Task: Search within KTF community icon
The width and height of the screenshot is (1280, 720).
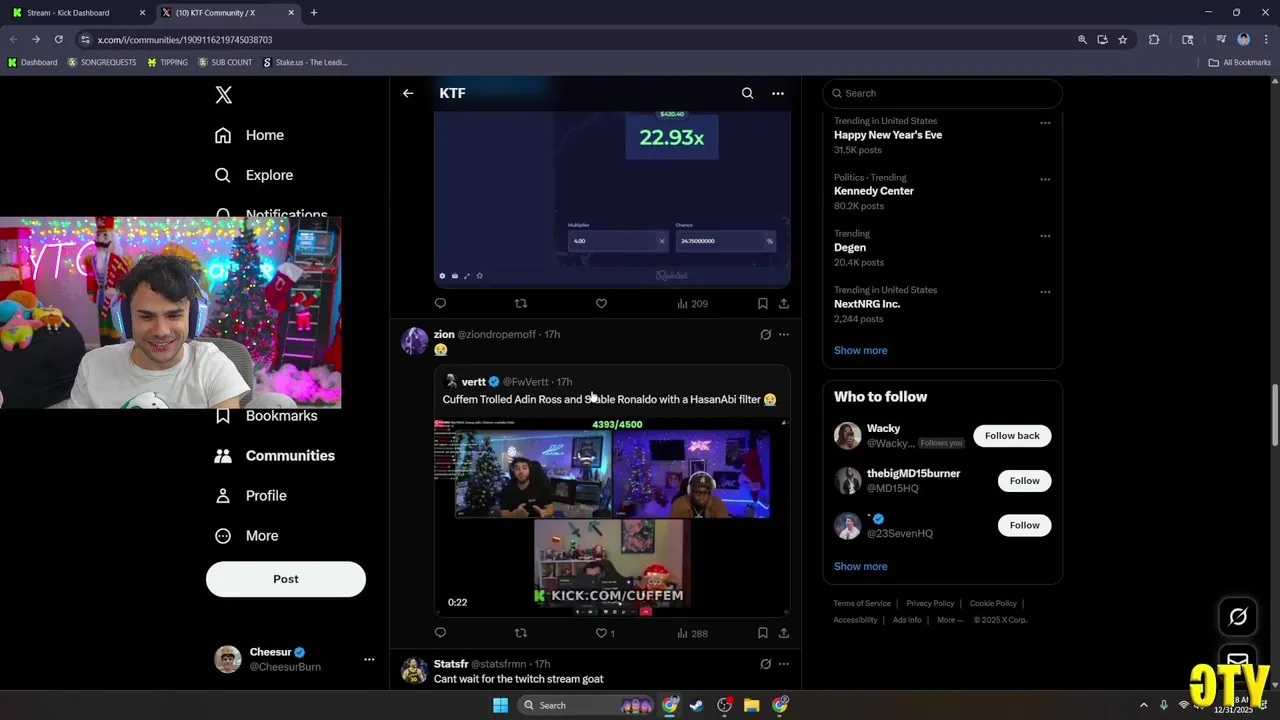Action: pos(747,93)
